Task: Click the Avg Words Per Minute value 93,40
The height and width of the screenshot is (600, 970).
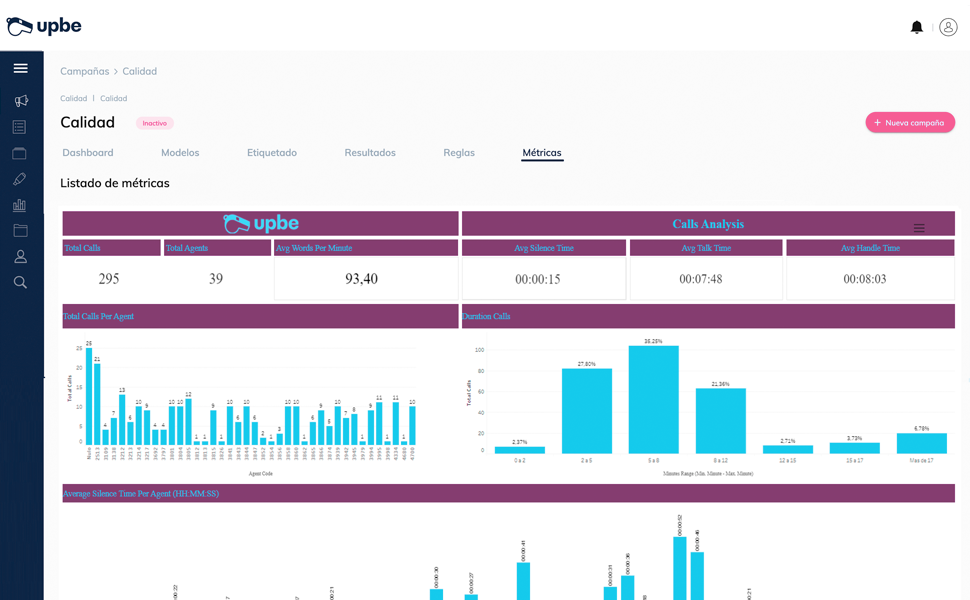Action: (361, 279)
